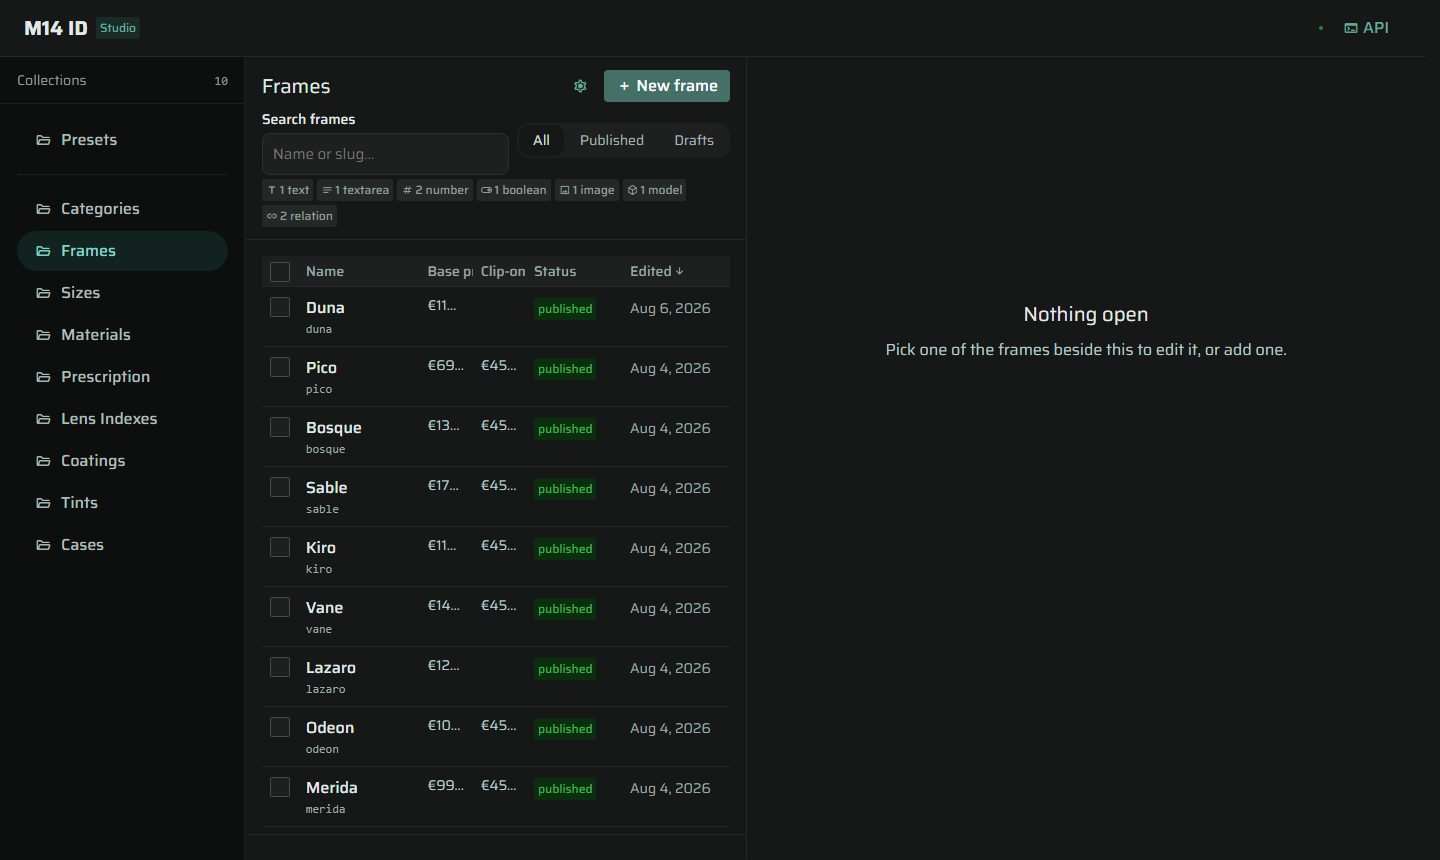Click the folder icon beside Presets
Viewport: 1440px width, 860px height.
(43, 140)
